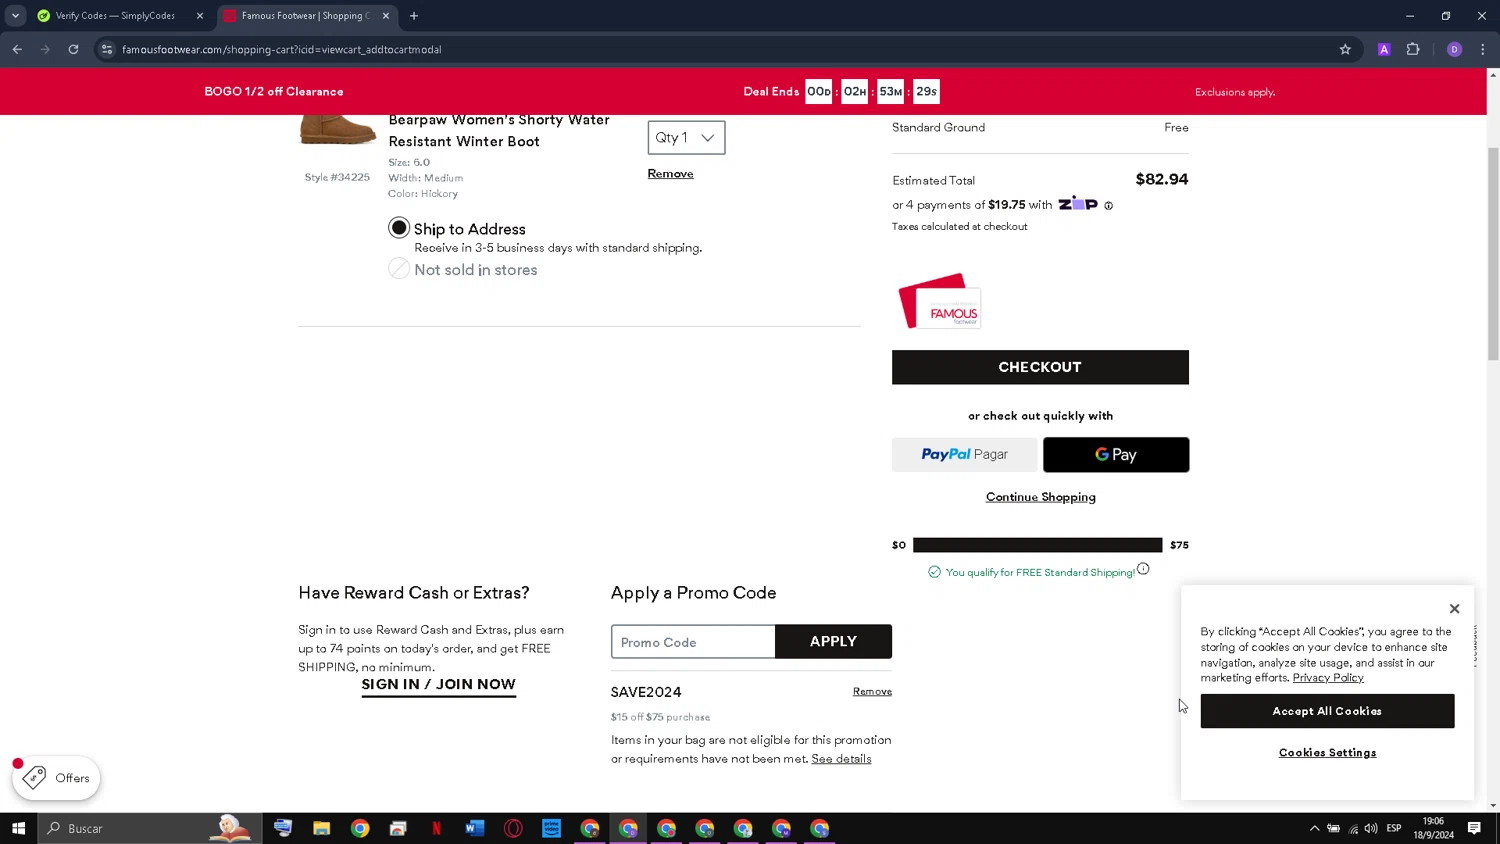Click the Famous Footwear rewards card image
The width and height of the screenshot is (1500, 844).
coord(940,301)
